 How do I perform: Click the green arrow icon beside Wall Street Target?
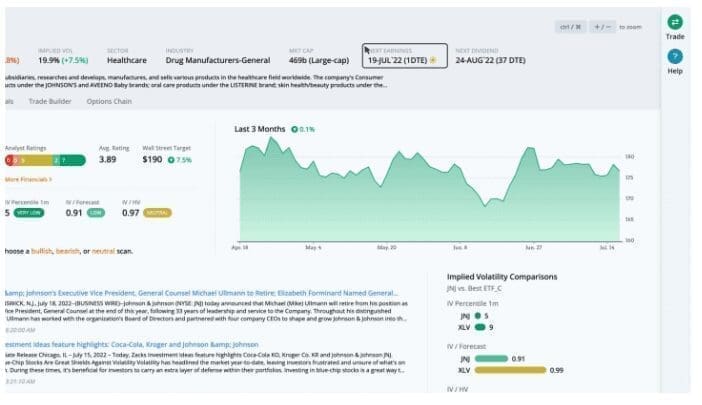[172, 159]
